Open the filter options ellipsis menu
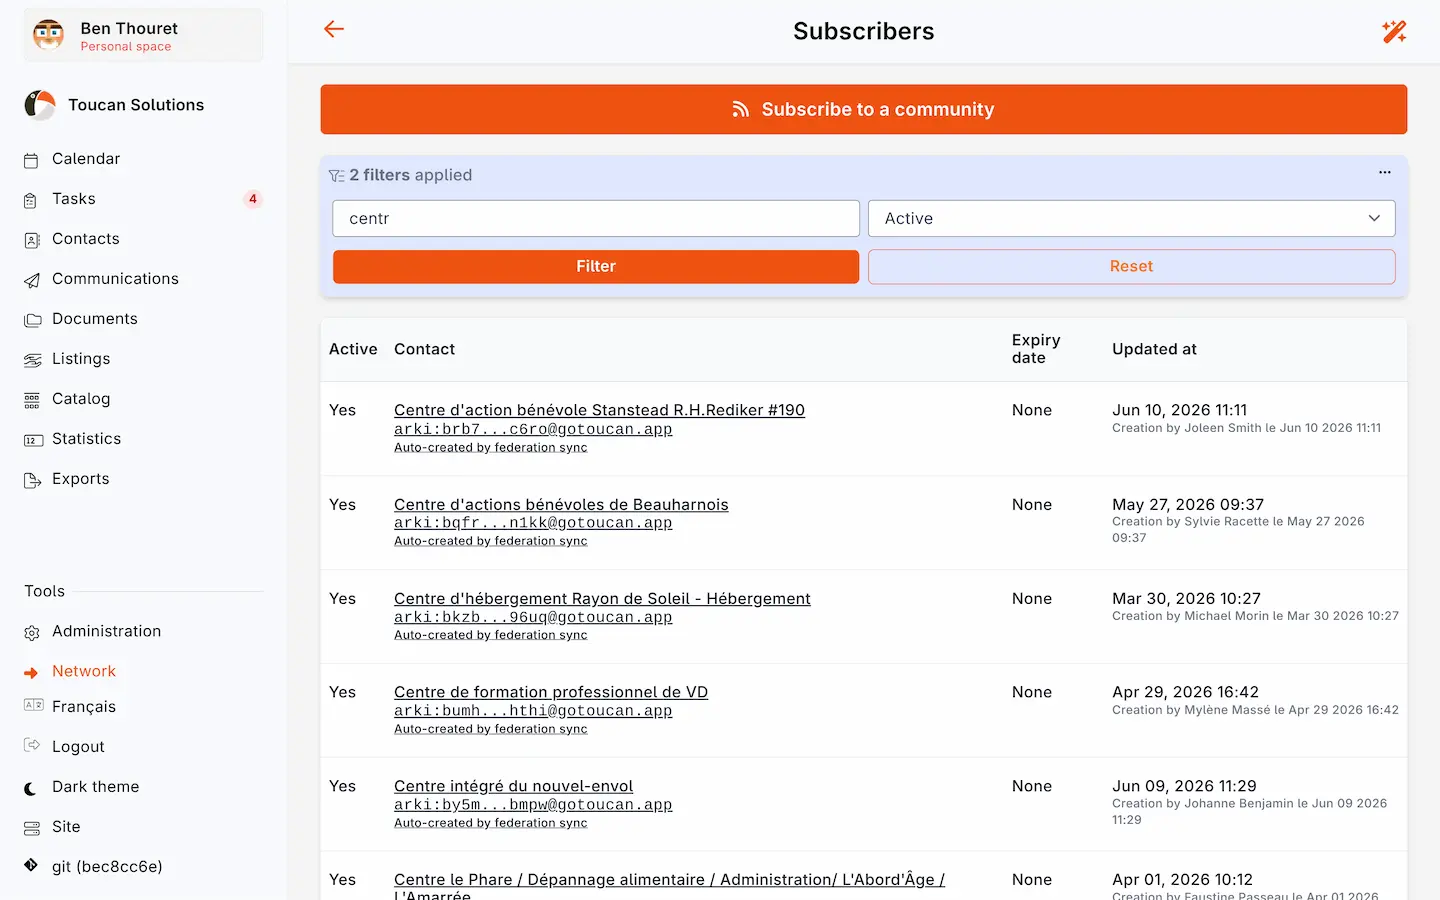 pos(1385,173)
